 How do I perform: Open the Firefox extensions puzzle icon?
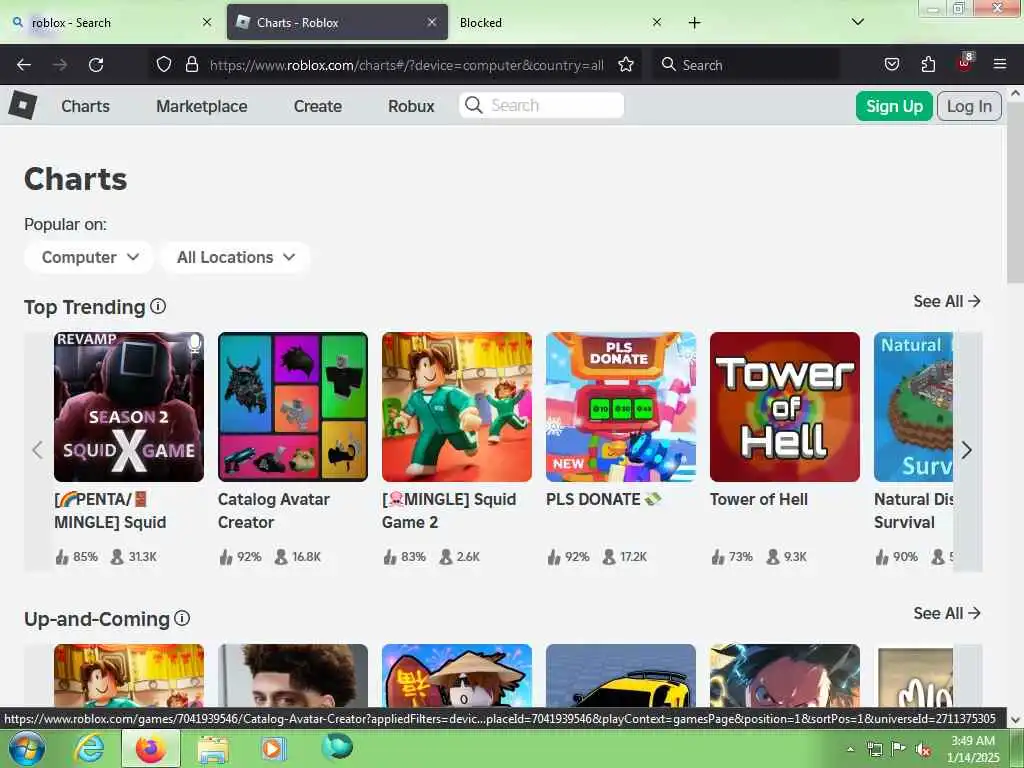click(x=928, y=65)
